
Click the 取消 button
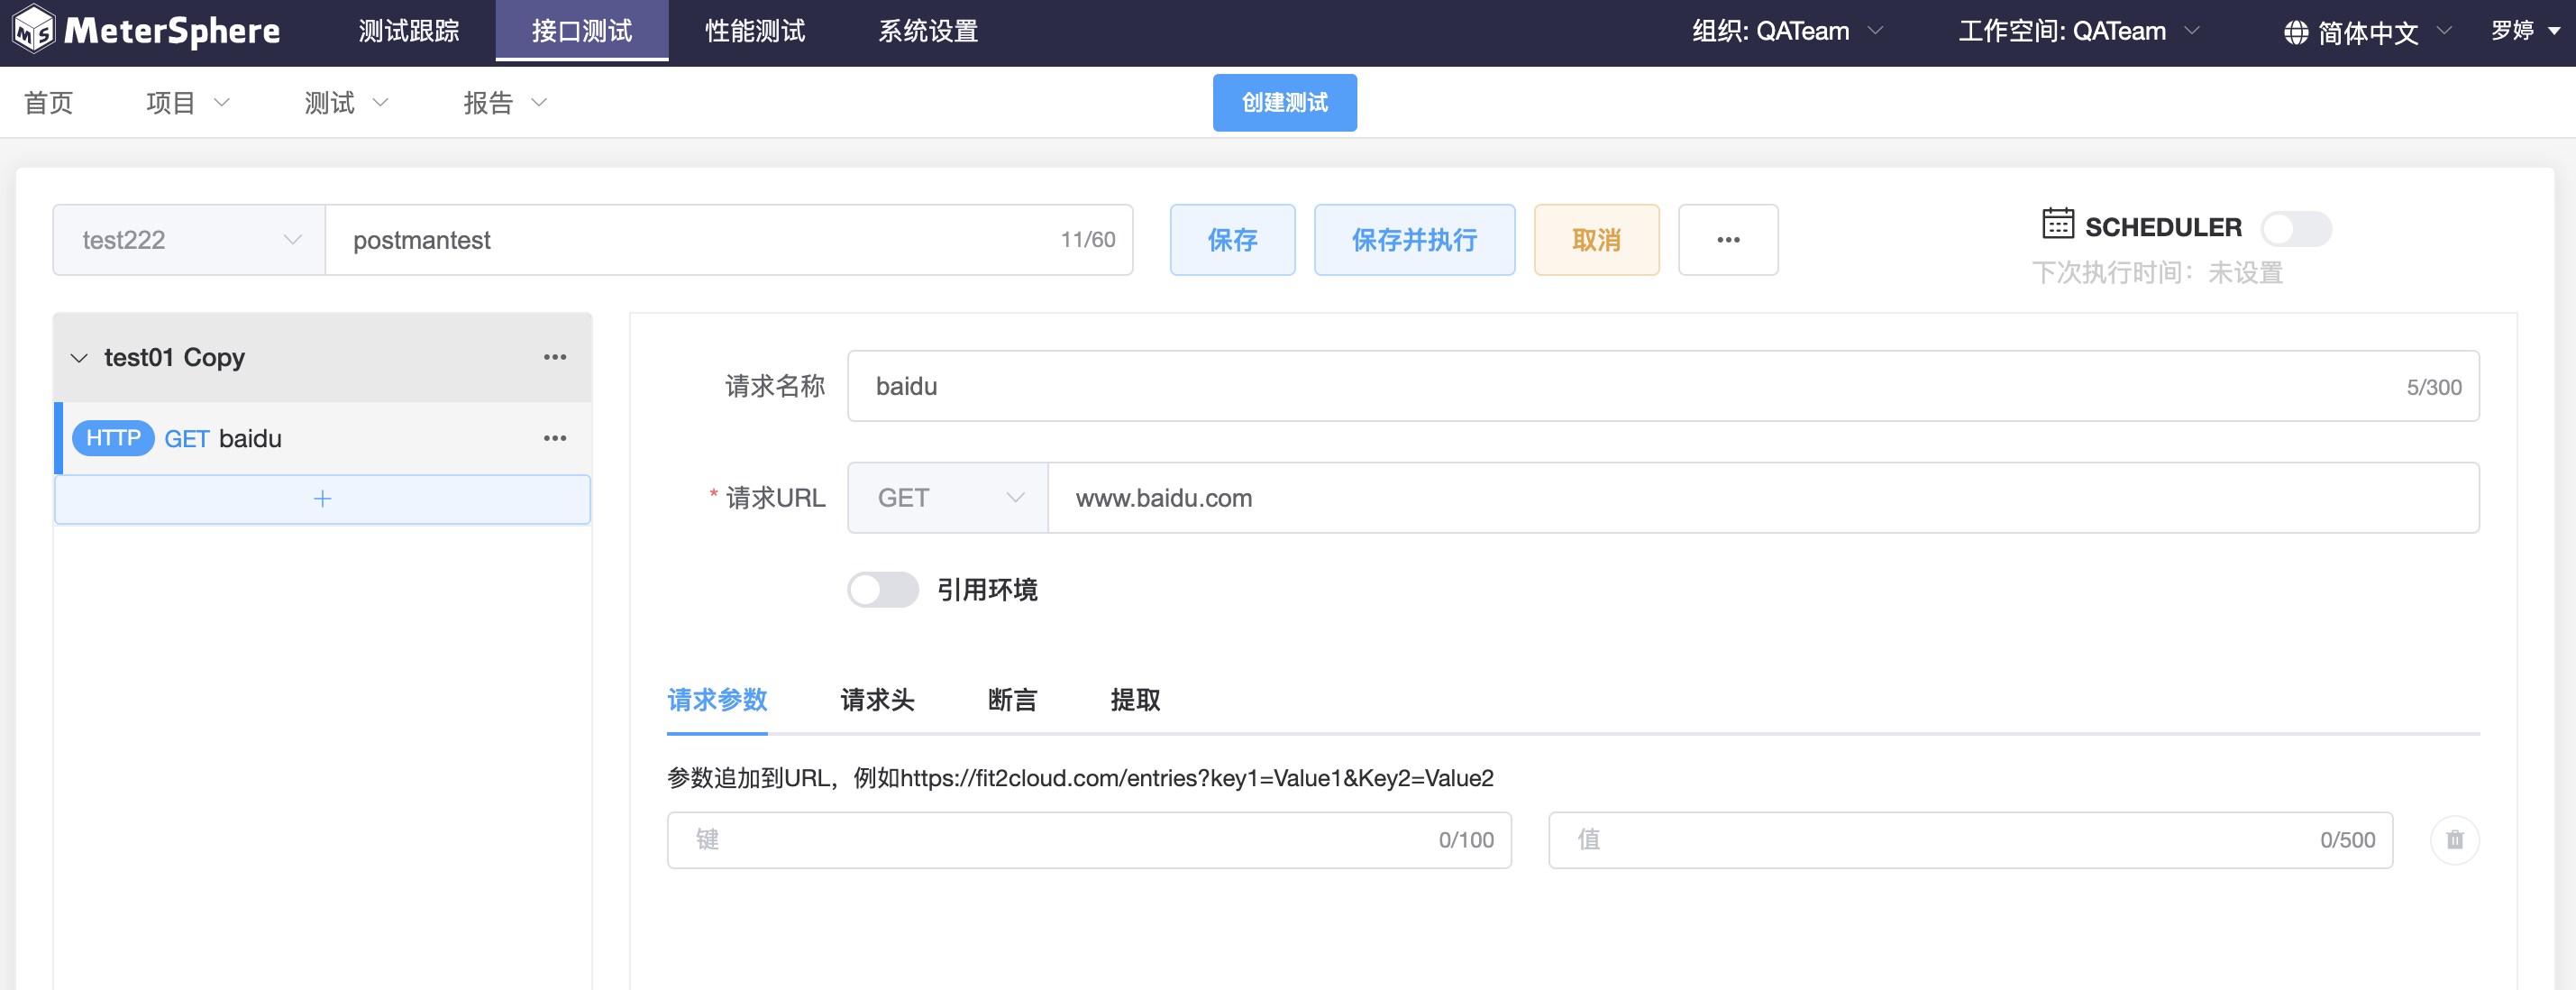pos(1597,240)
